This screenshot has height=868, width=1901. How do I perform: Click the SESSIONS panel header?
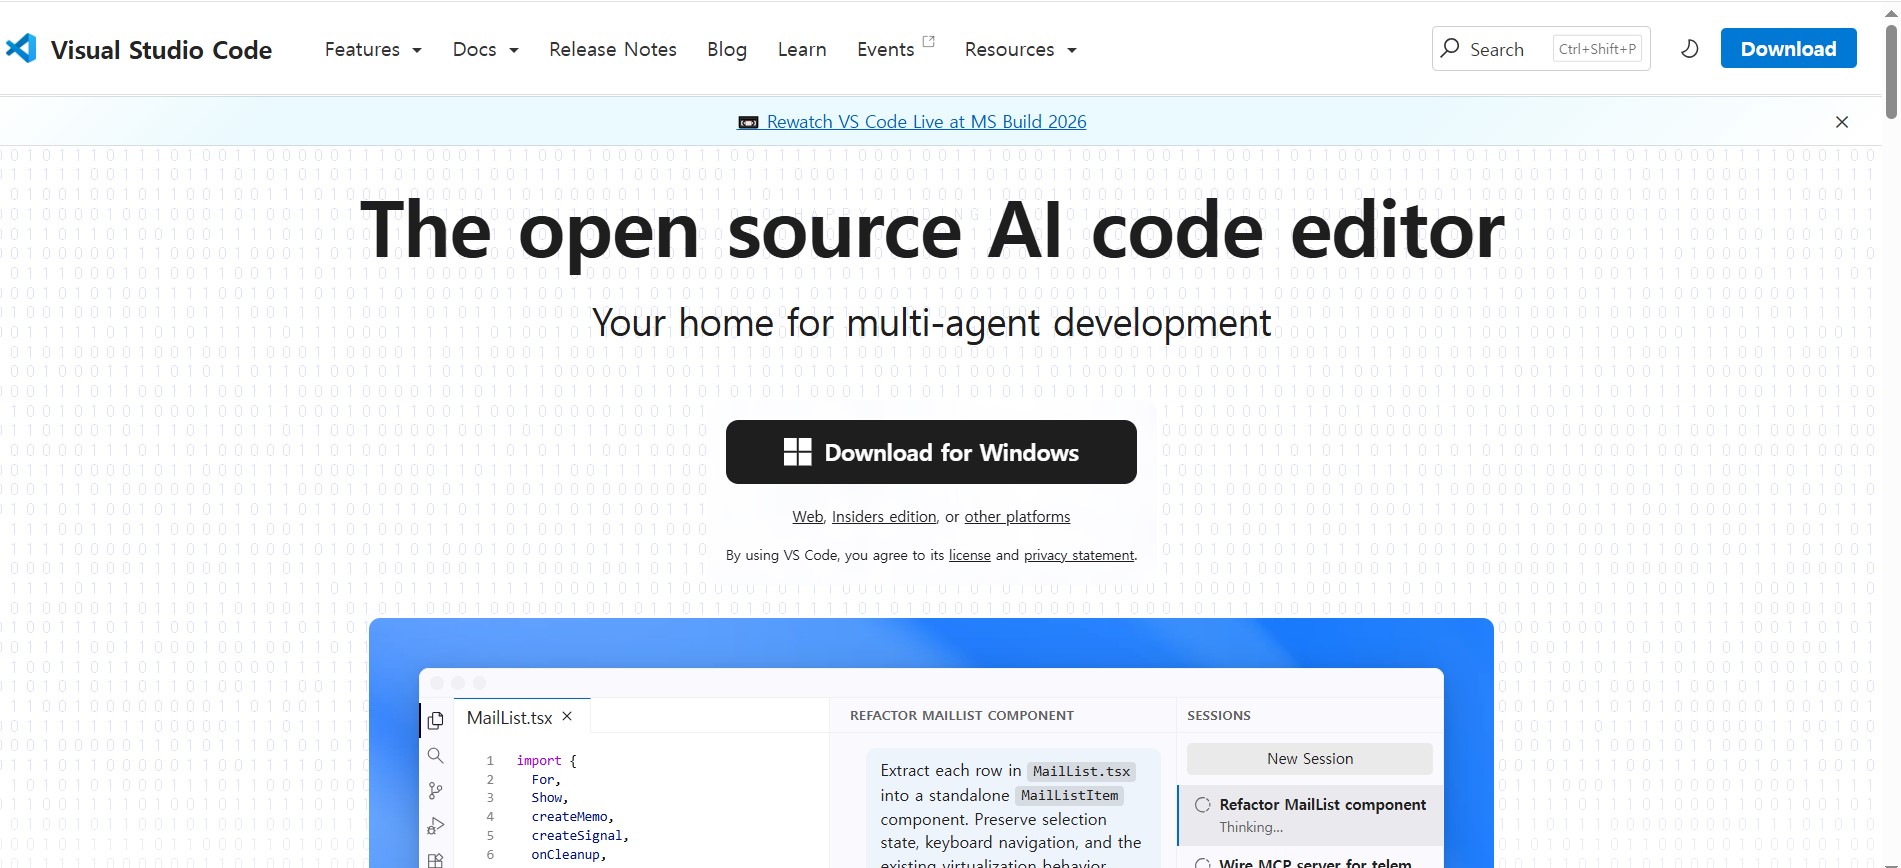click(1219, 715)
